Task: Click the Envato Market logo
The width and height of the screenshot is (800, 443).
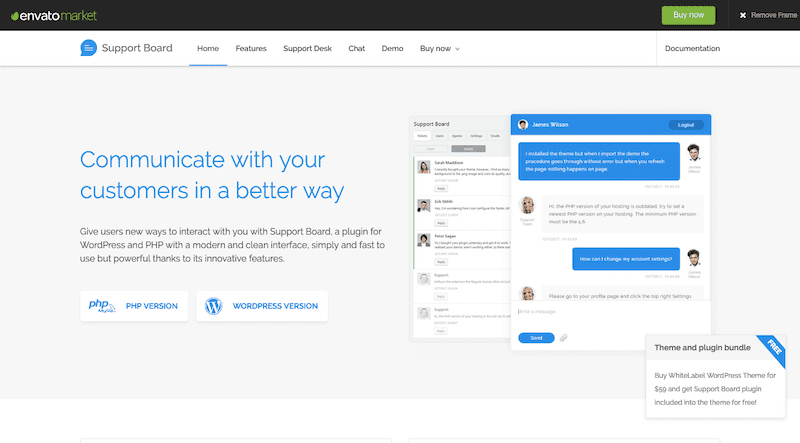Action: tap(54, 16)
